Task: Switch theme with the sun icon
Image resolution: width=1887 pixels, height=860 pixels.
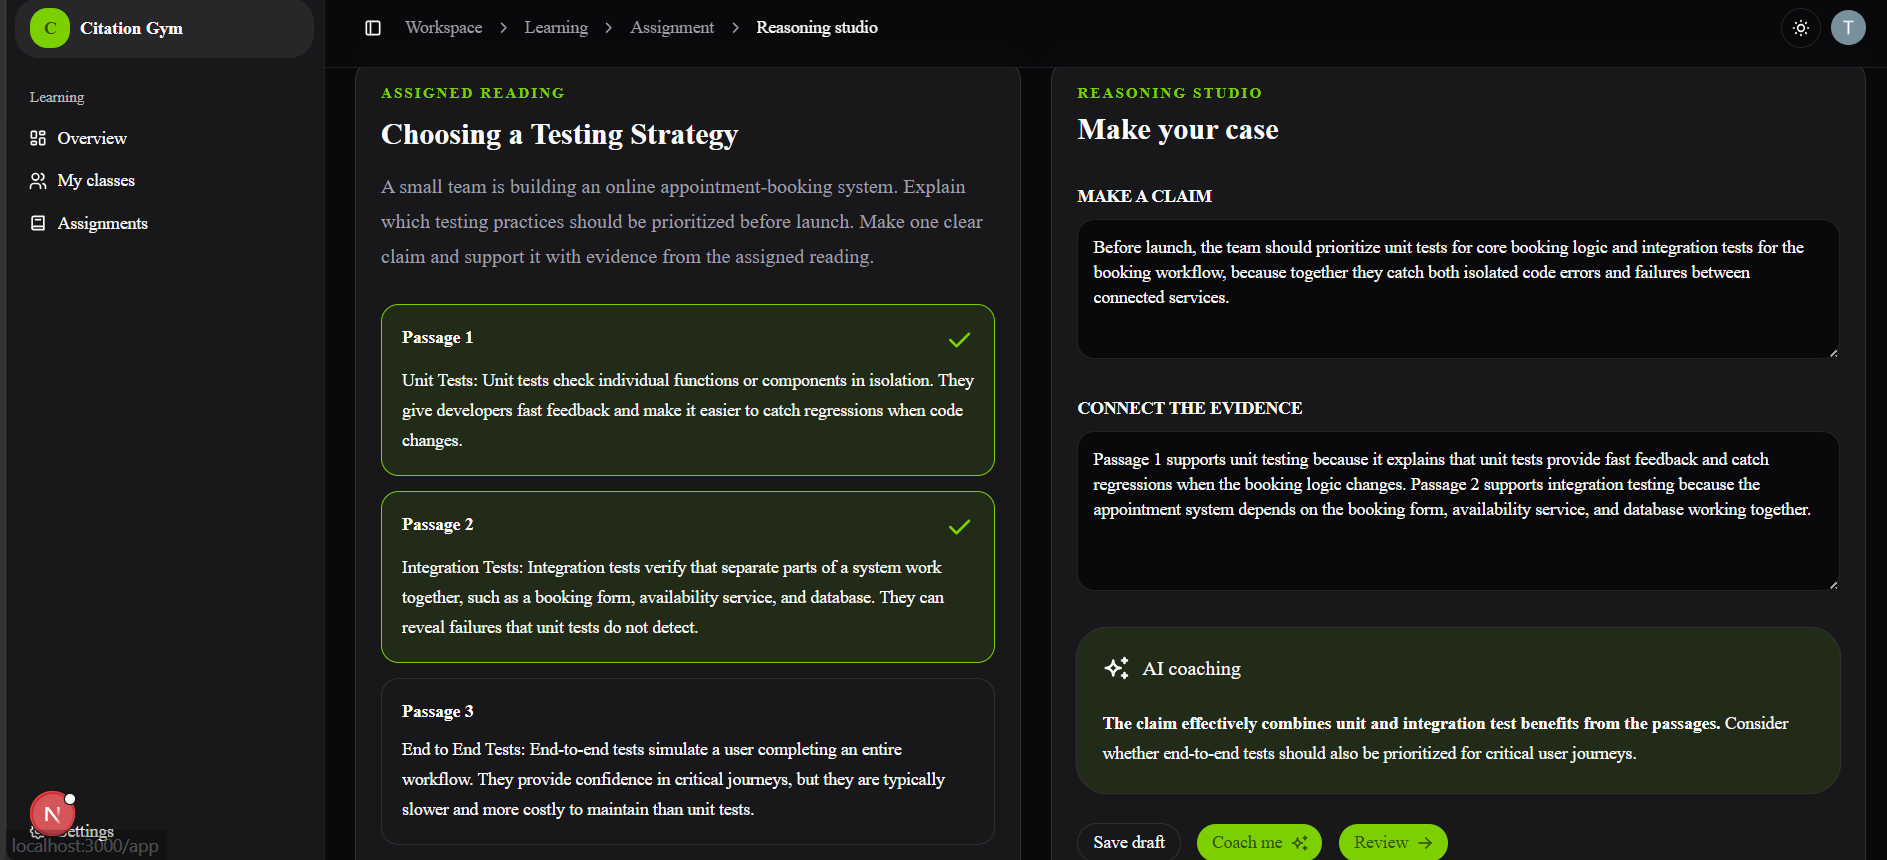Action: [x=1801, y=28]
